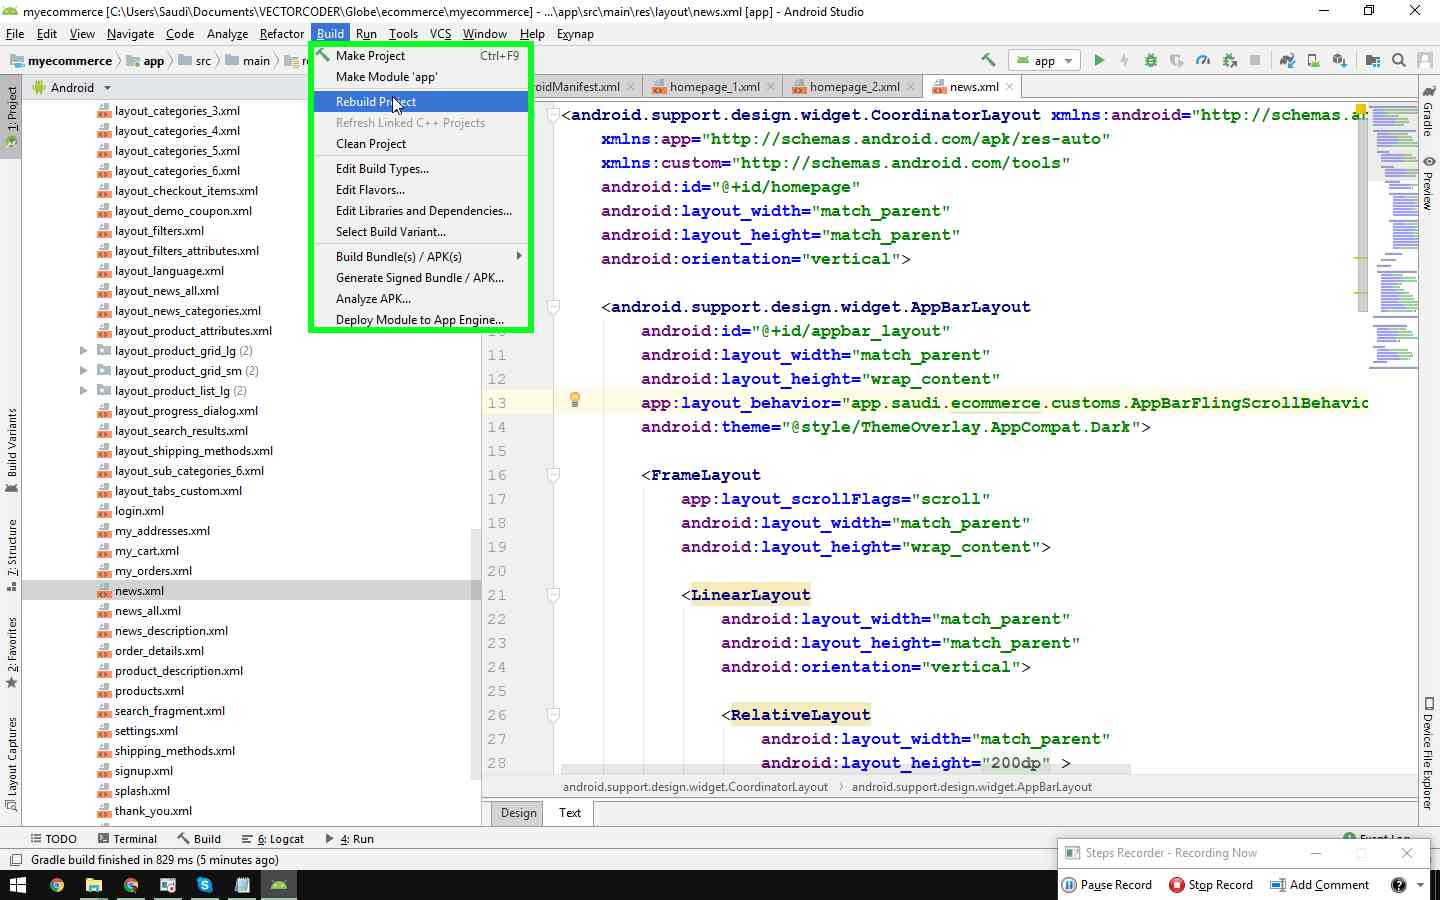The height and width of the screenshot is (900, 1440).
Task: Open the Profile app gauge icon
Action: [1203, 60]
